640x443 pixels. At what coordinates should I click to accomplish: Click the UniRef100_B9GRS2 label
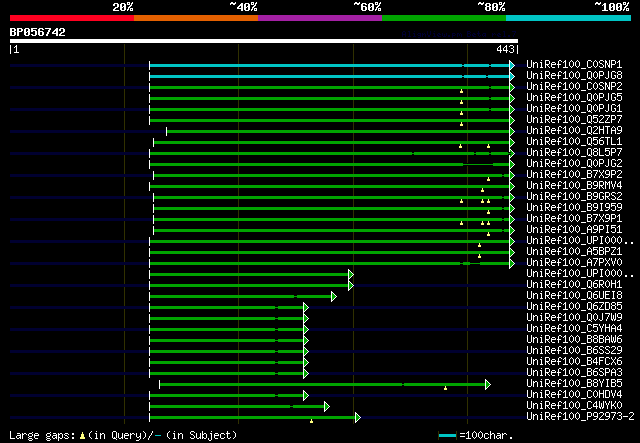pos(574,197)
